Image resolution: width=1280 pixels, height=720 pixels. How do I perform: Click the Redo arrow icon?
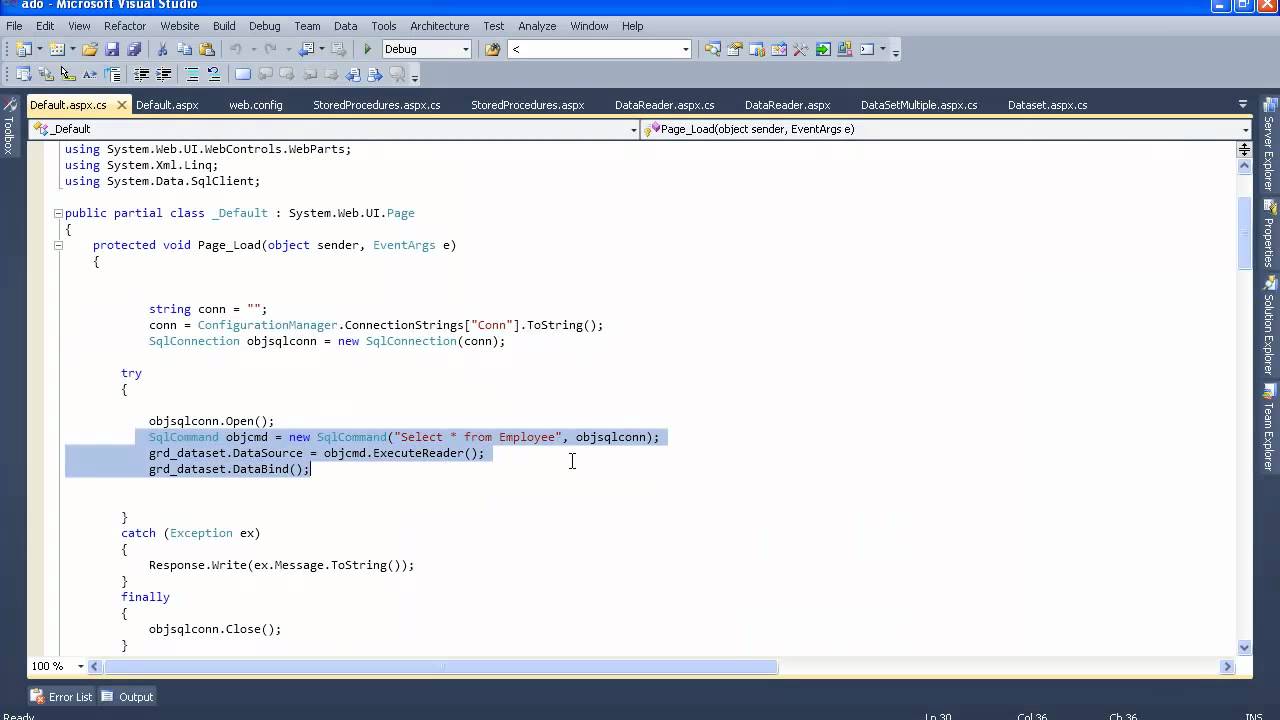[270, 49]
